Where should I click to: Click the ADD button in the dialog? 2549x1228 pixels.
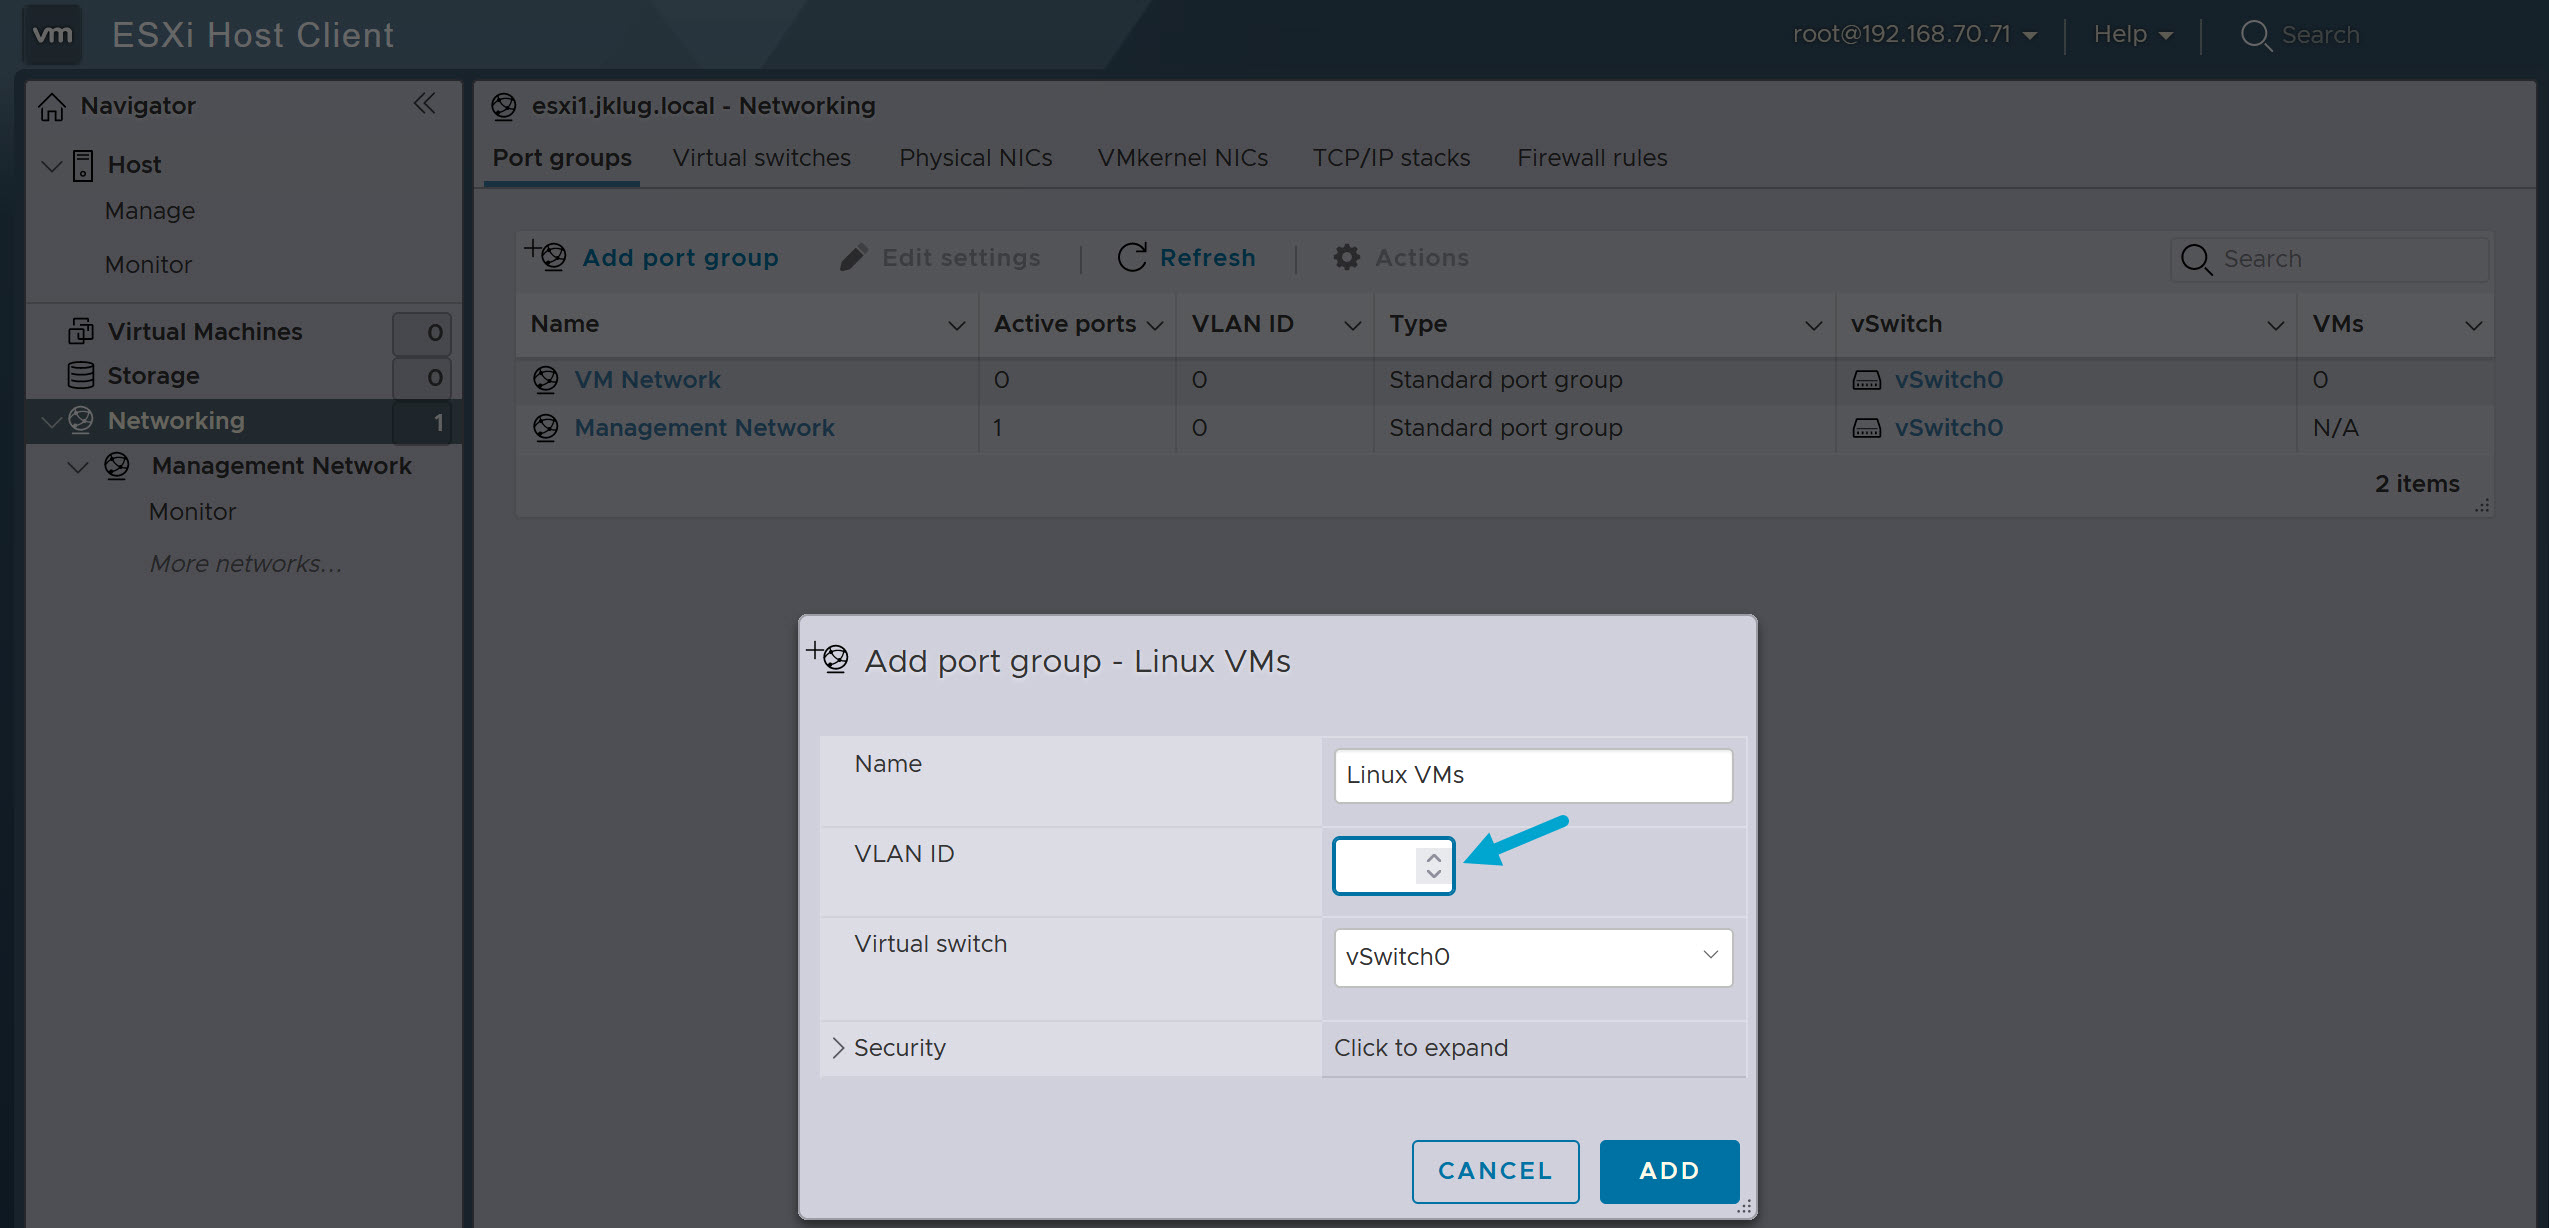pos(1668,1171)
